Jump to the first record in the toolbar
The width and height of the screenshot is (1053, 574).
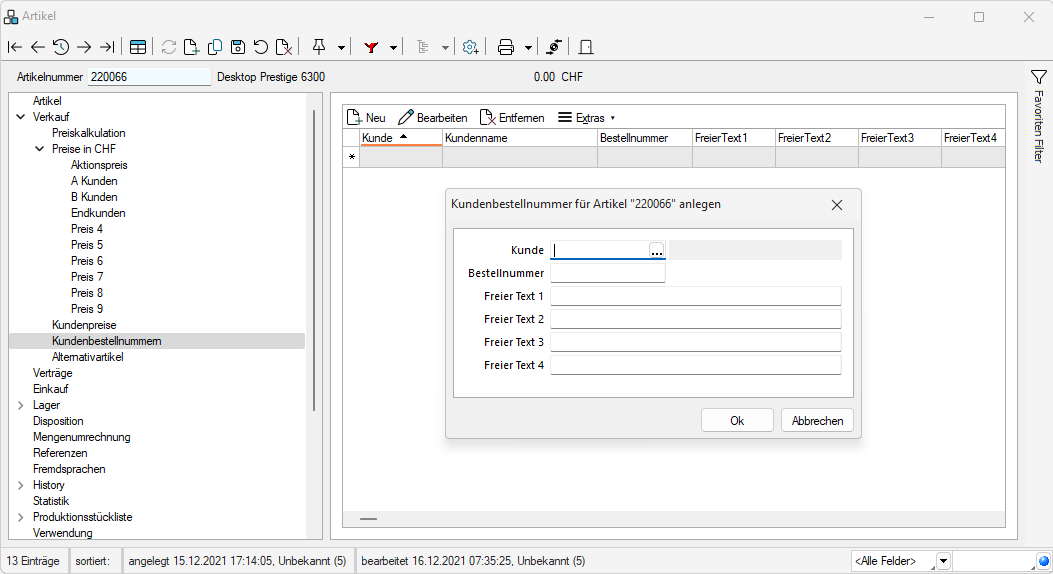[14, 47]
